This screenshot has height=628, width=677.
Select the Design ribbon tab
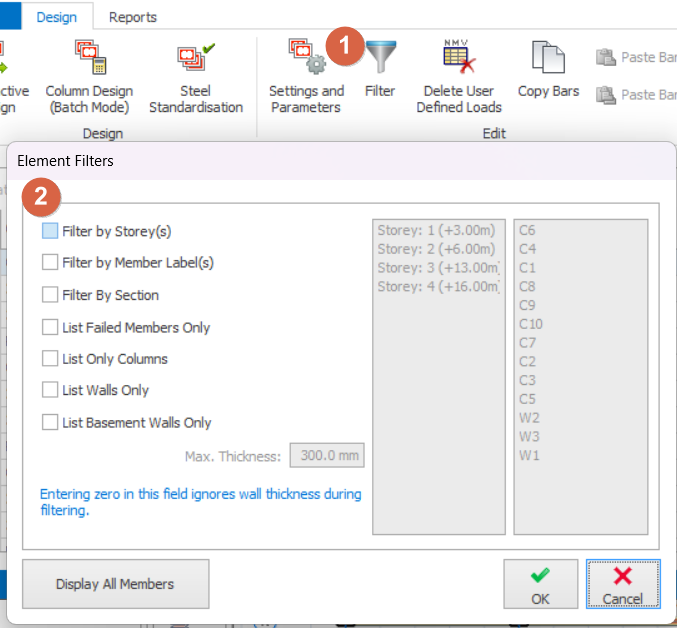coord(57,17)
